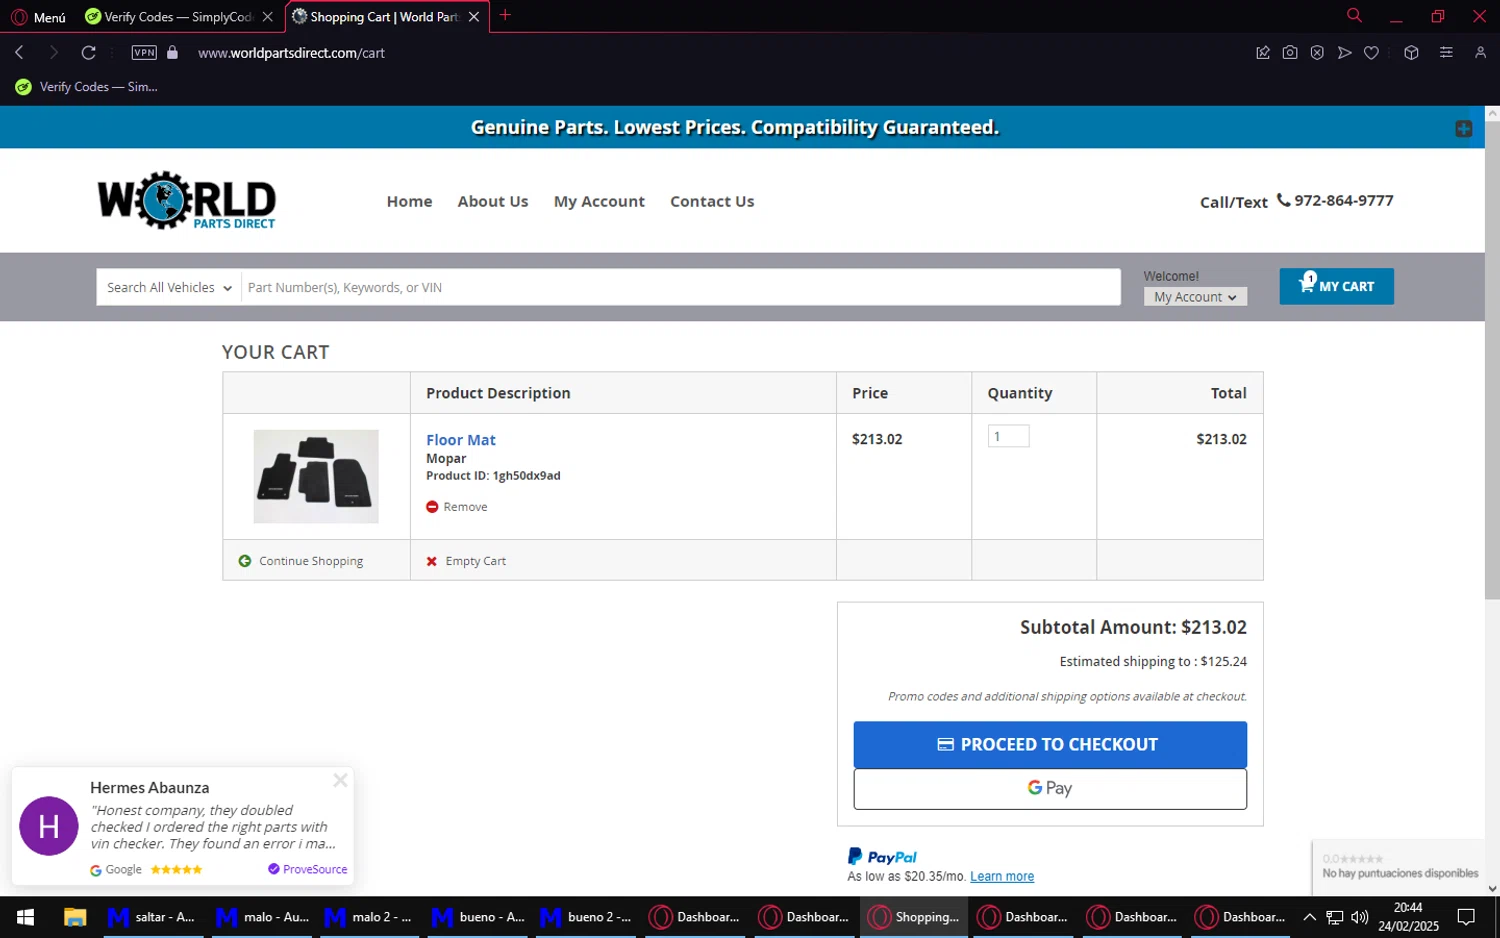Close the Shopping Cart browser tab
The image size is (1500, 938).
[x=474, y=17]
